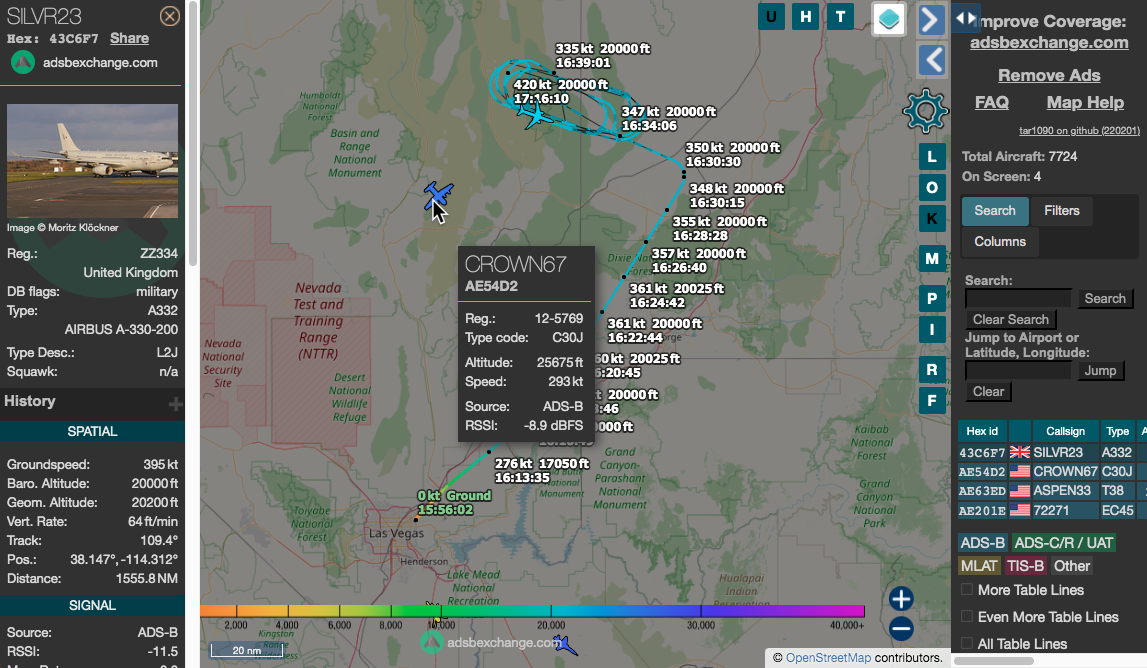Screen dimensions: 1147x668
Task: Open the aircraft photo thumbnail
Action: (x=92, y=161)
